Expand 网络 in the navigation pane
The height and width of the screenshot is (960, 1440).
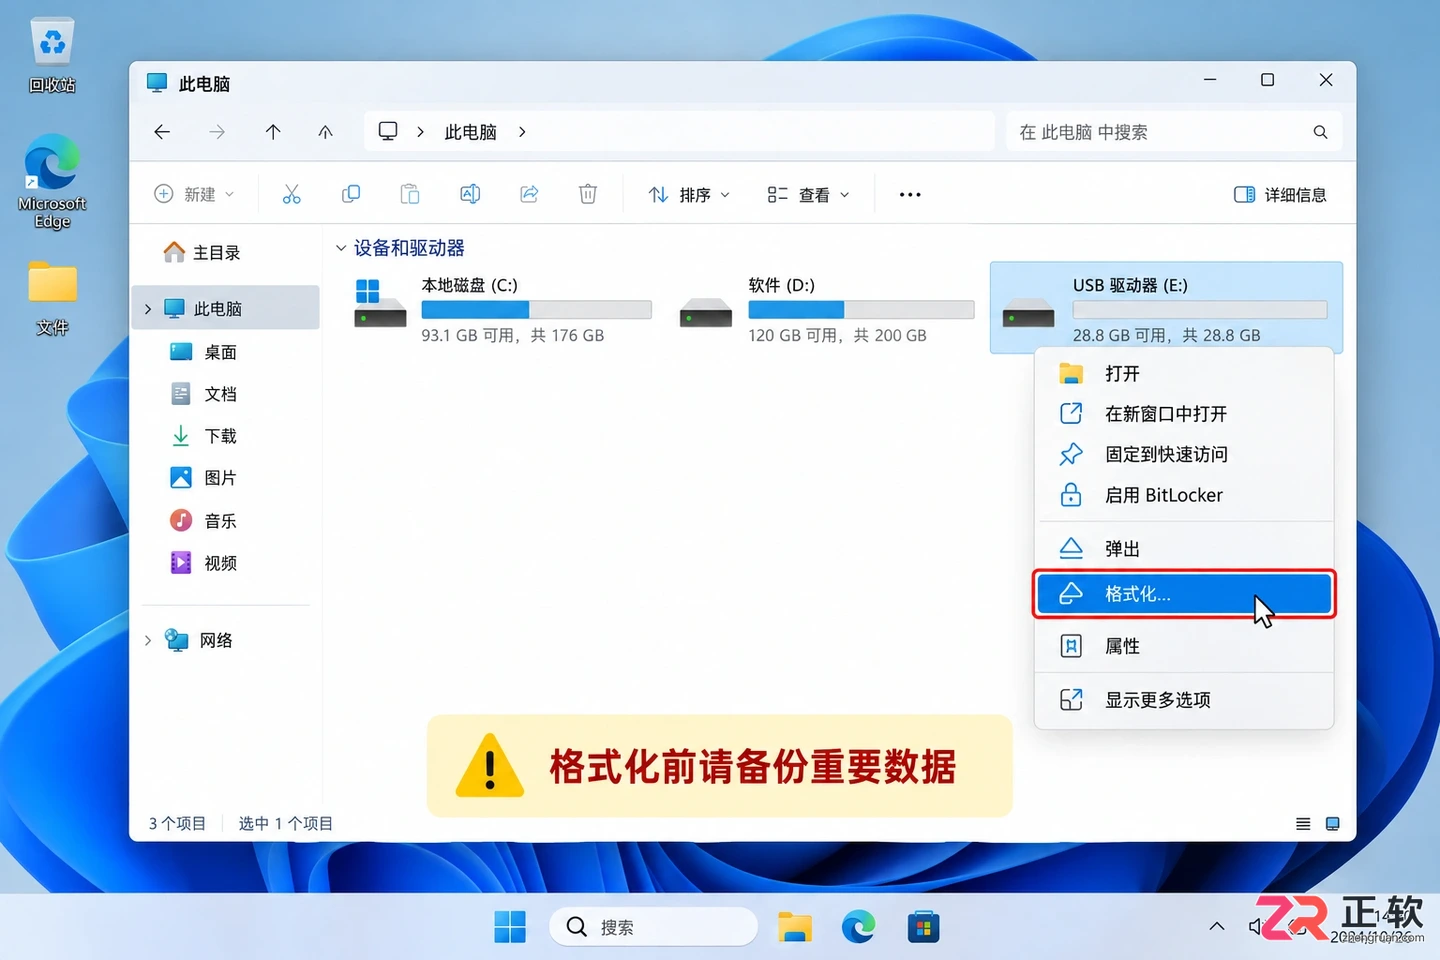click(x=148, y=640)
